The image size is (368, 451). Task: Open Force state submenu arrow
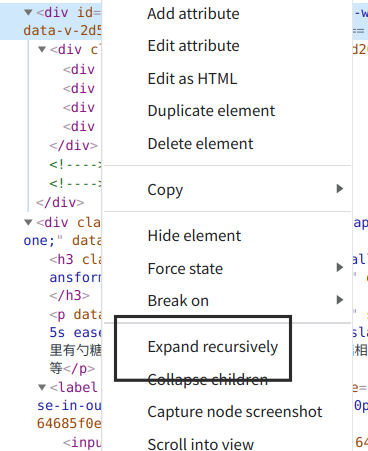pos(340,267)
